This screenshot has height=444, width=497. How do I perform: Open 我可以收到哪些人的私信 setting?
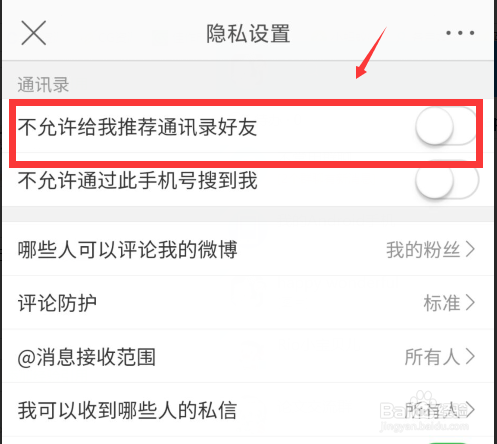click(x=248, y=410)
